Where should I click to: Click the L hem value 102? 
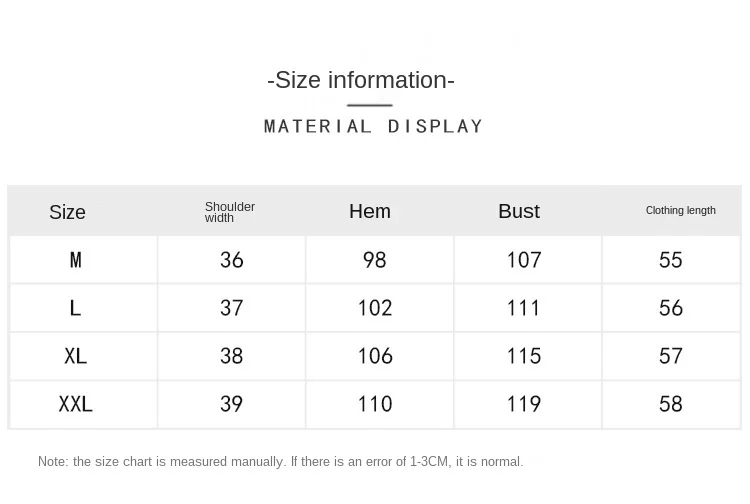375,308
